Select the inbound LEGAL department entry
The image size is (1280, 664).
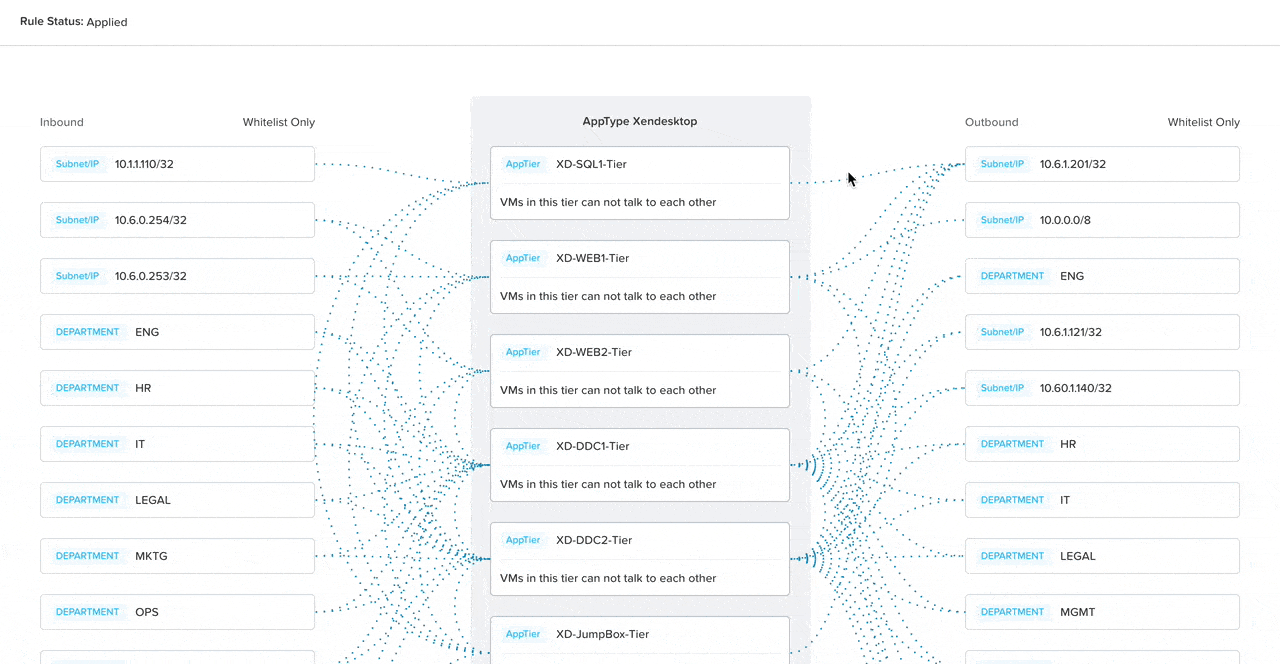[x=177, y=500]
